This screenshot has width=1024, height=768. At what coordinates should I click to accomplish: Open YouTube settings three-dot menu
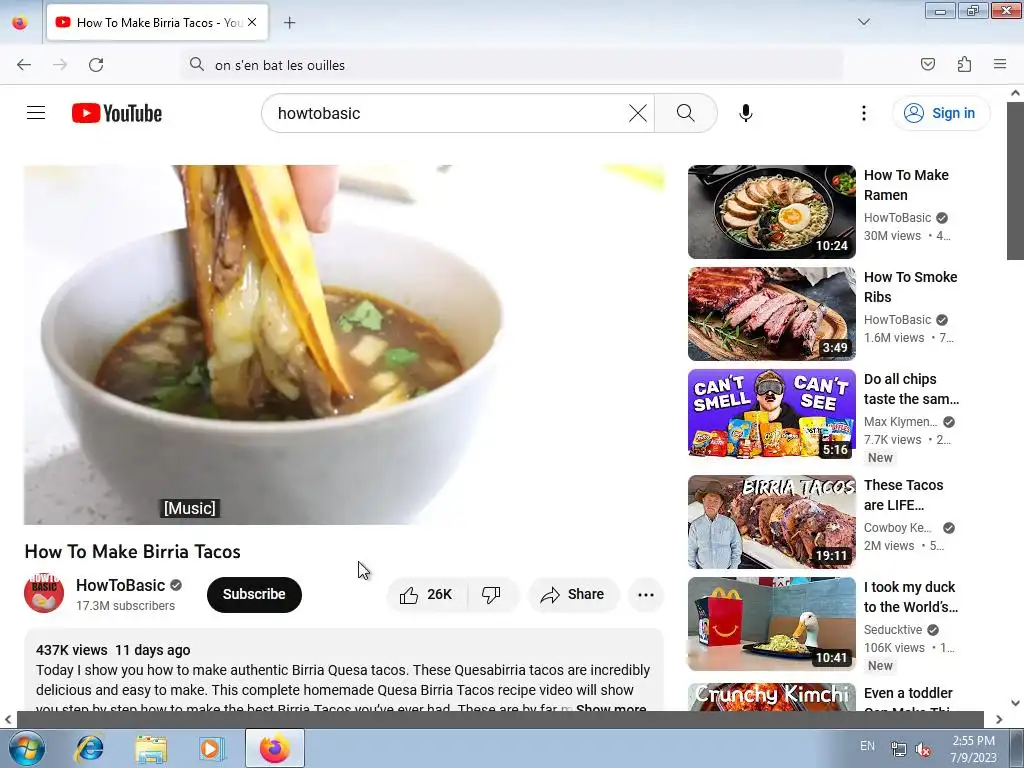tap(863, 113)
